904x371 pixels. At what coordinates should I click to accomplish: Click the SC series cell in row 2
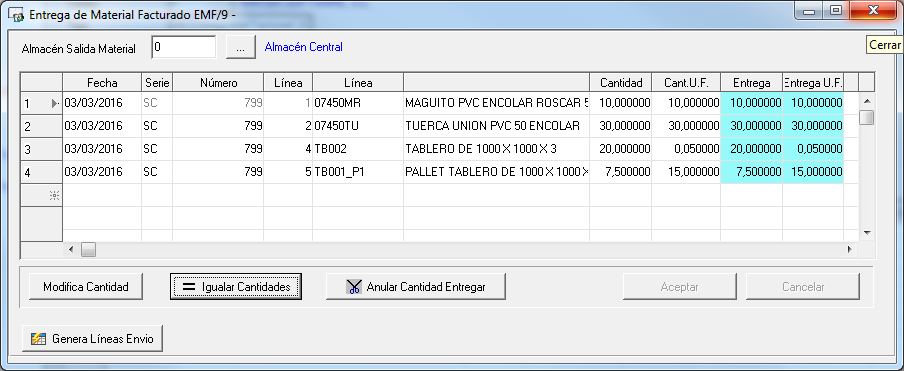(157, 126)
